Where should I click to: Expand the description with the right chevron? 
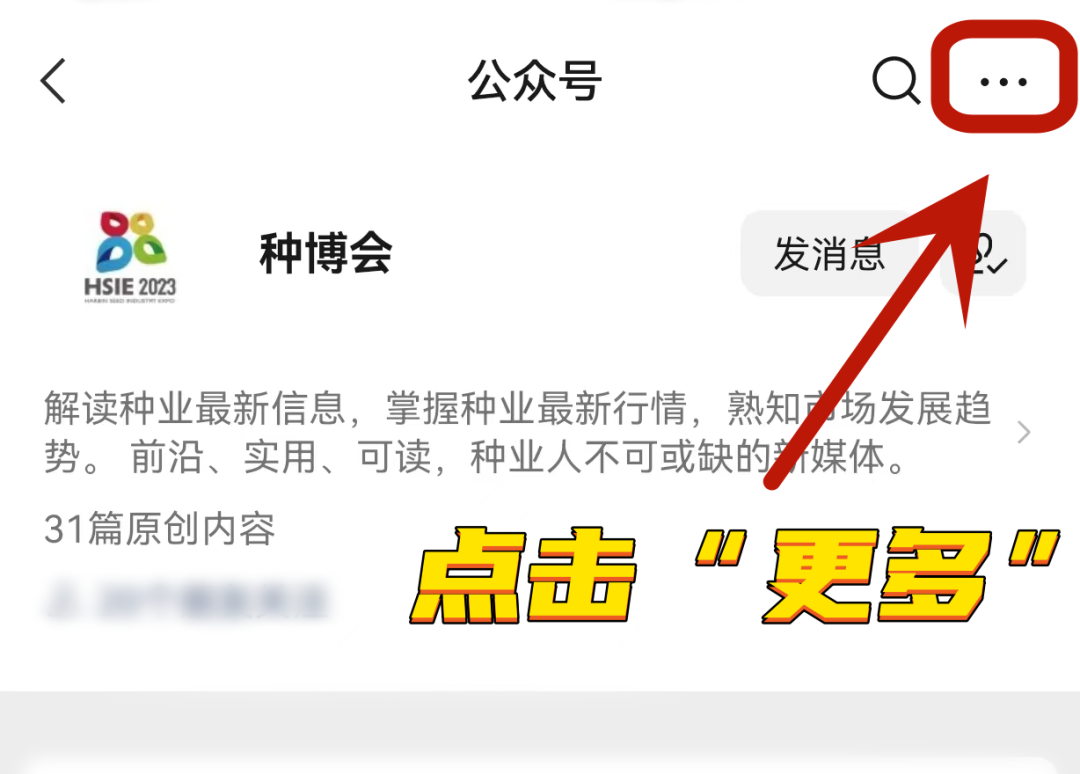tap(1024, 432)
